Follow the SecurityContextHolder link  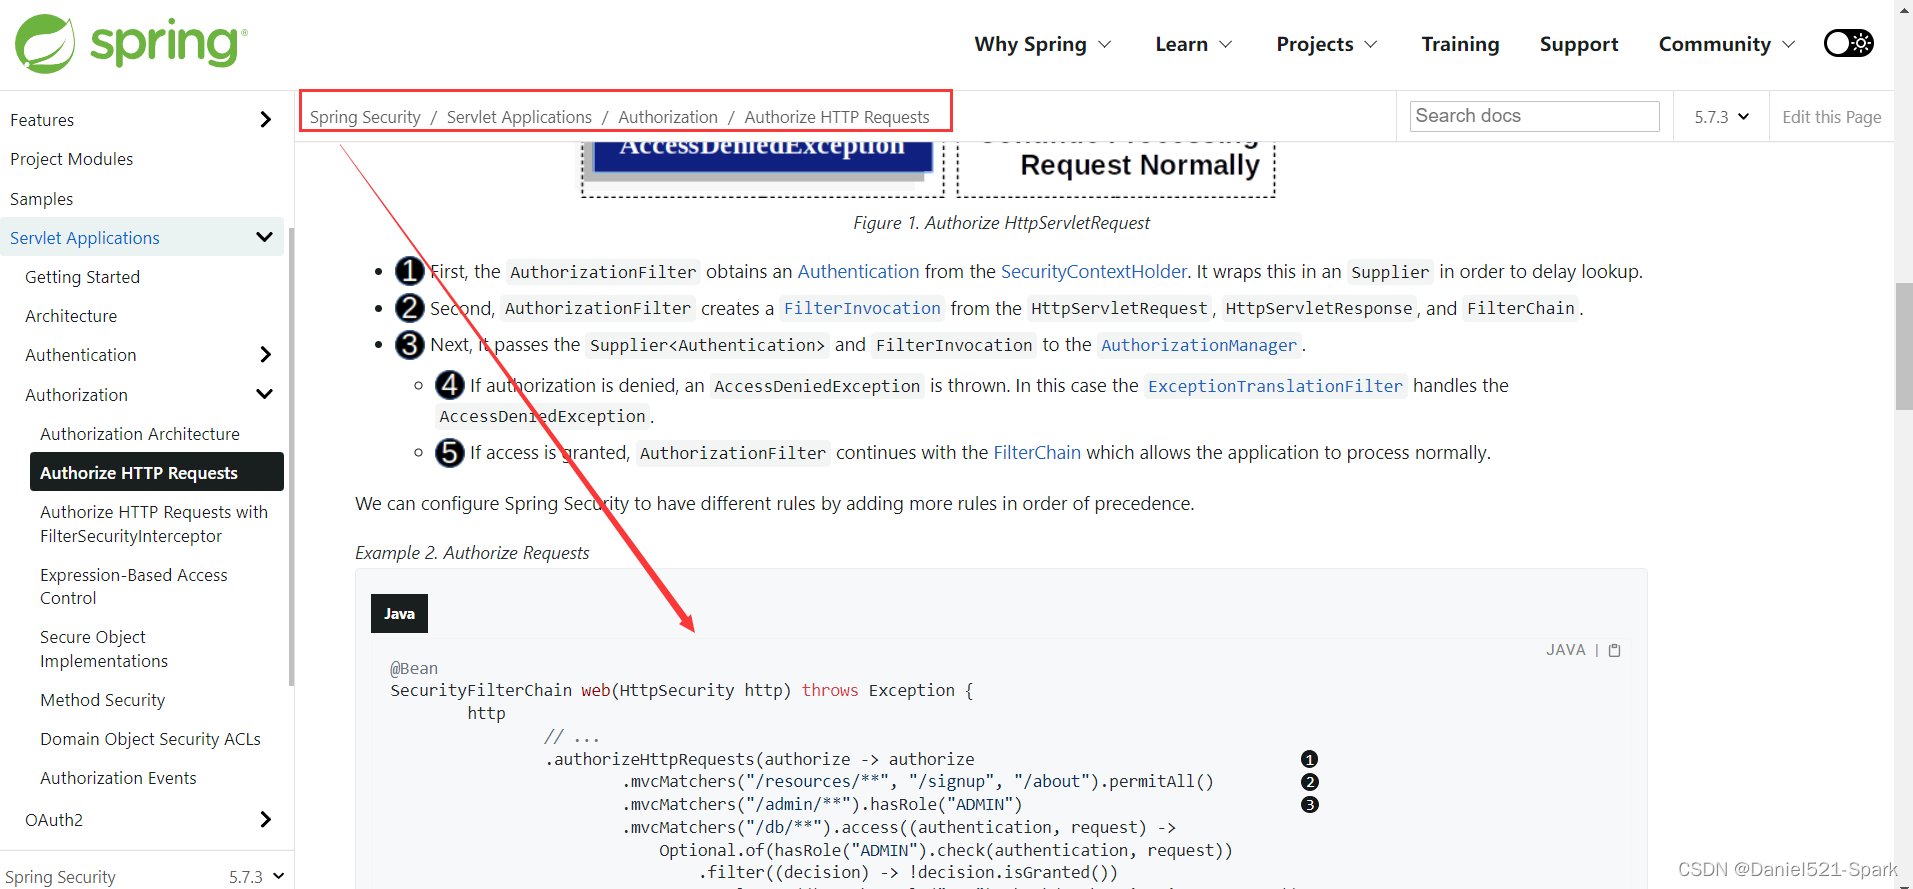(1094, 272)
